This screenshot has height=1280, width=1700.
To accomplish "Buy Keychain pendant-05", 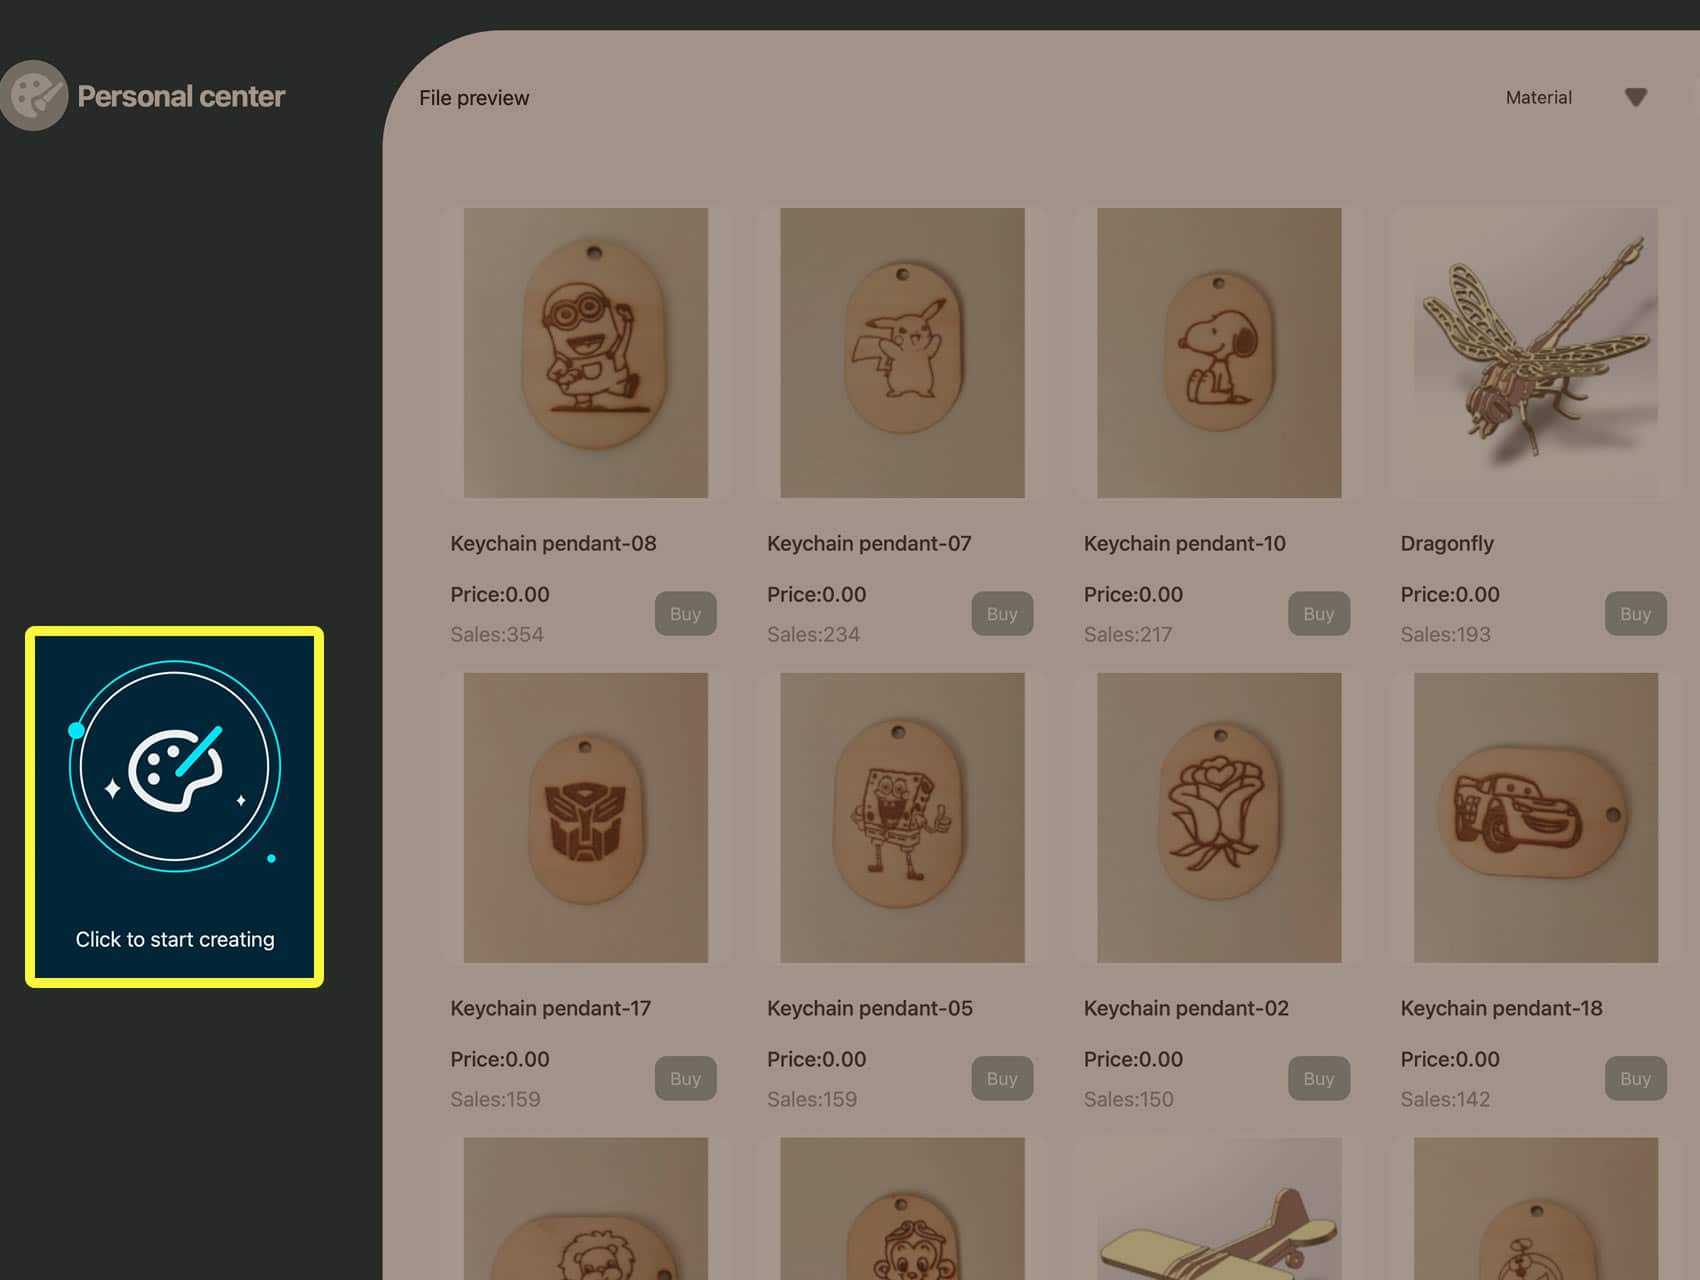I will [x=1002, y=1079].
